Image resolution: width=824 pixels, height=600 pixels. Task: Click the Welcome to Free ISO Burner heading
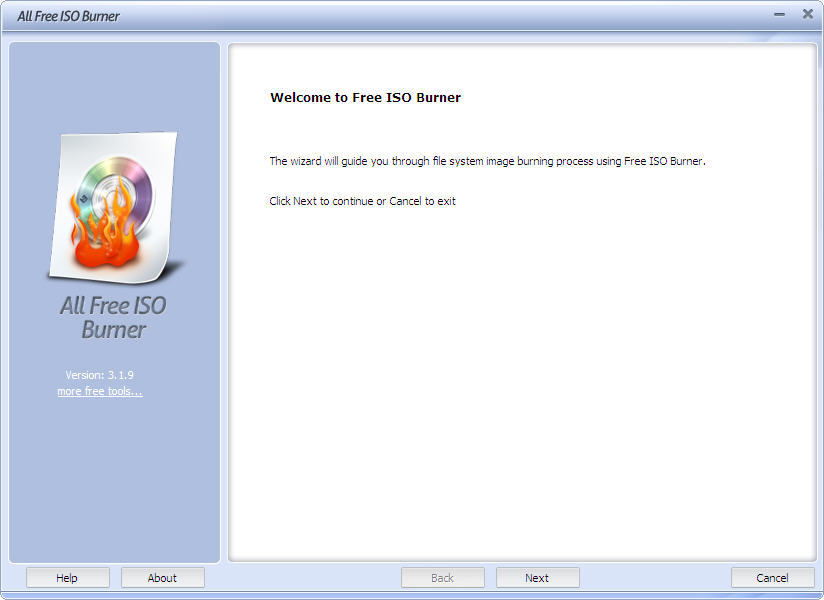pyautogui.click(x=366, y=97)
